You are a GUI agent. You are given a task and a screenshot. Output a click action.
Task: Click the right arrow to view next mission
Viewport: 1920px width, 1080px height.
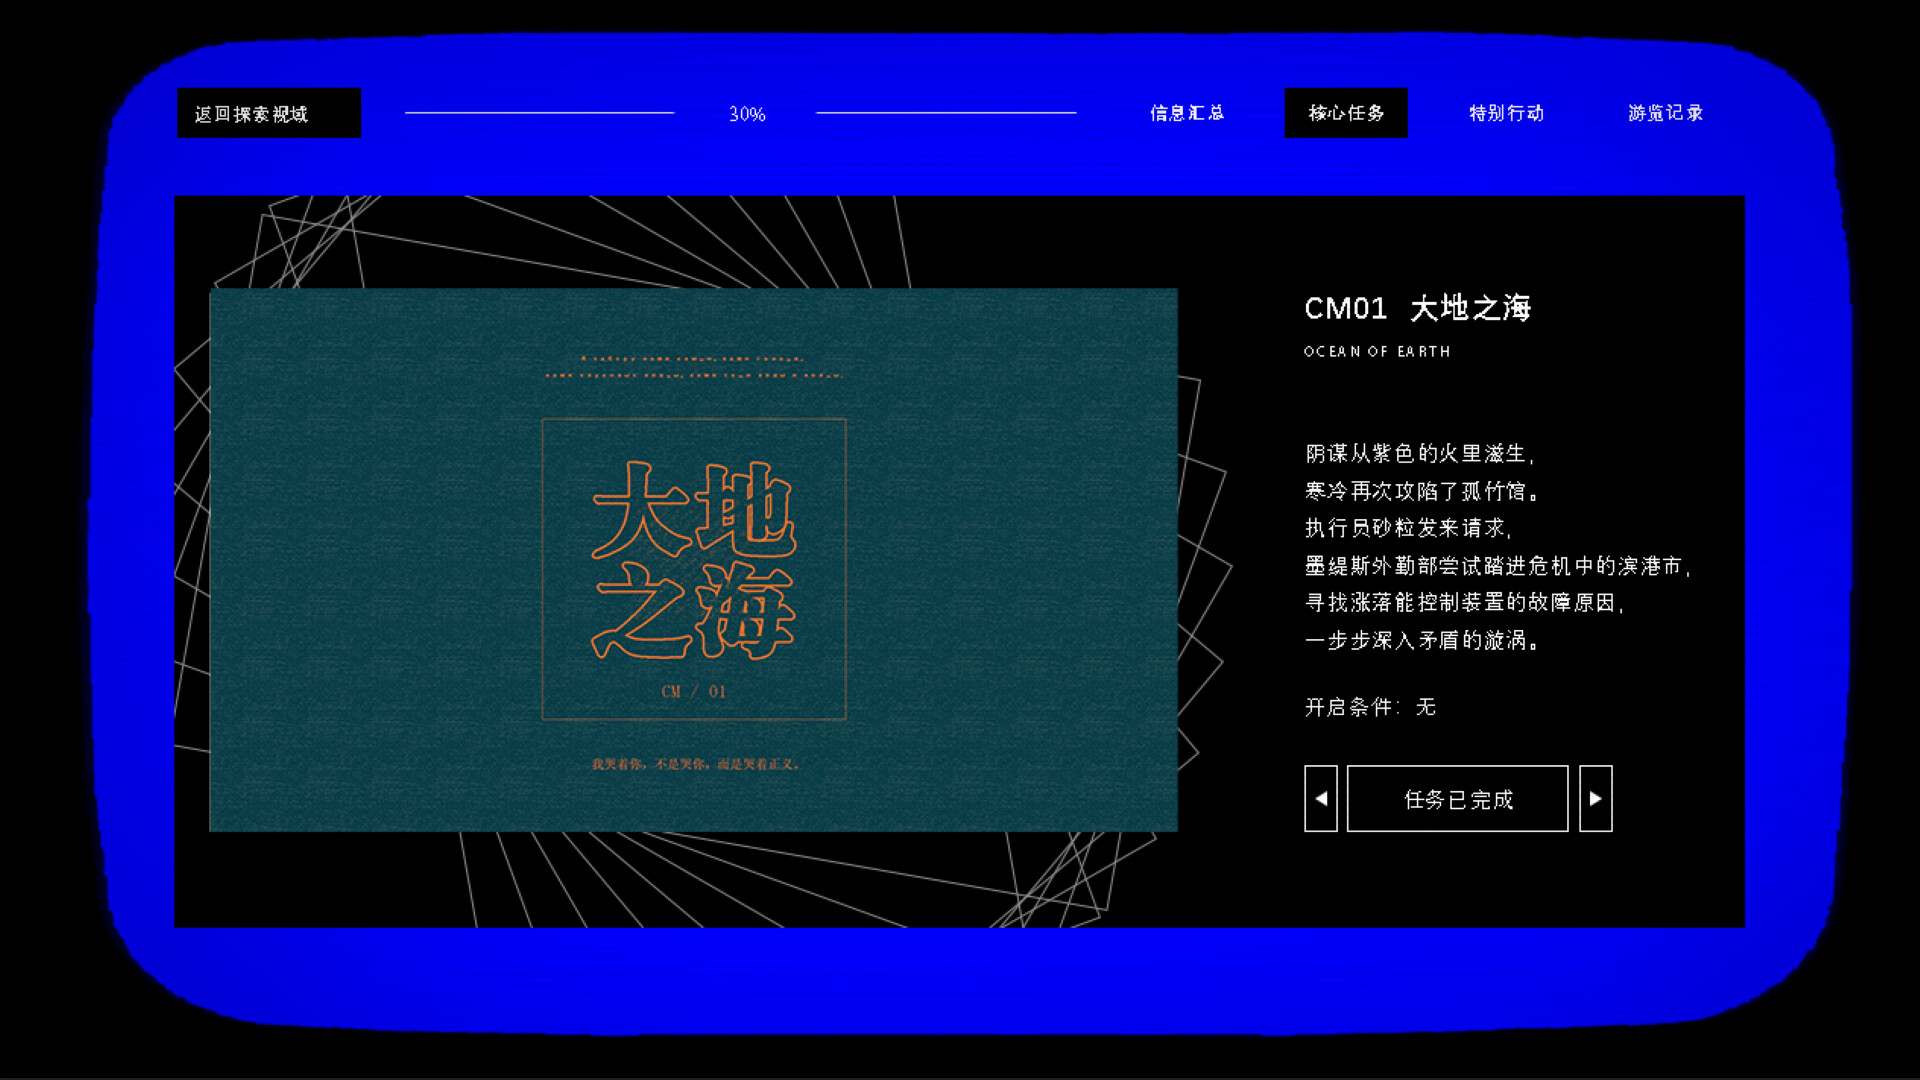pos(1595,798)
